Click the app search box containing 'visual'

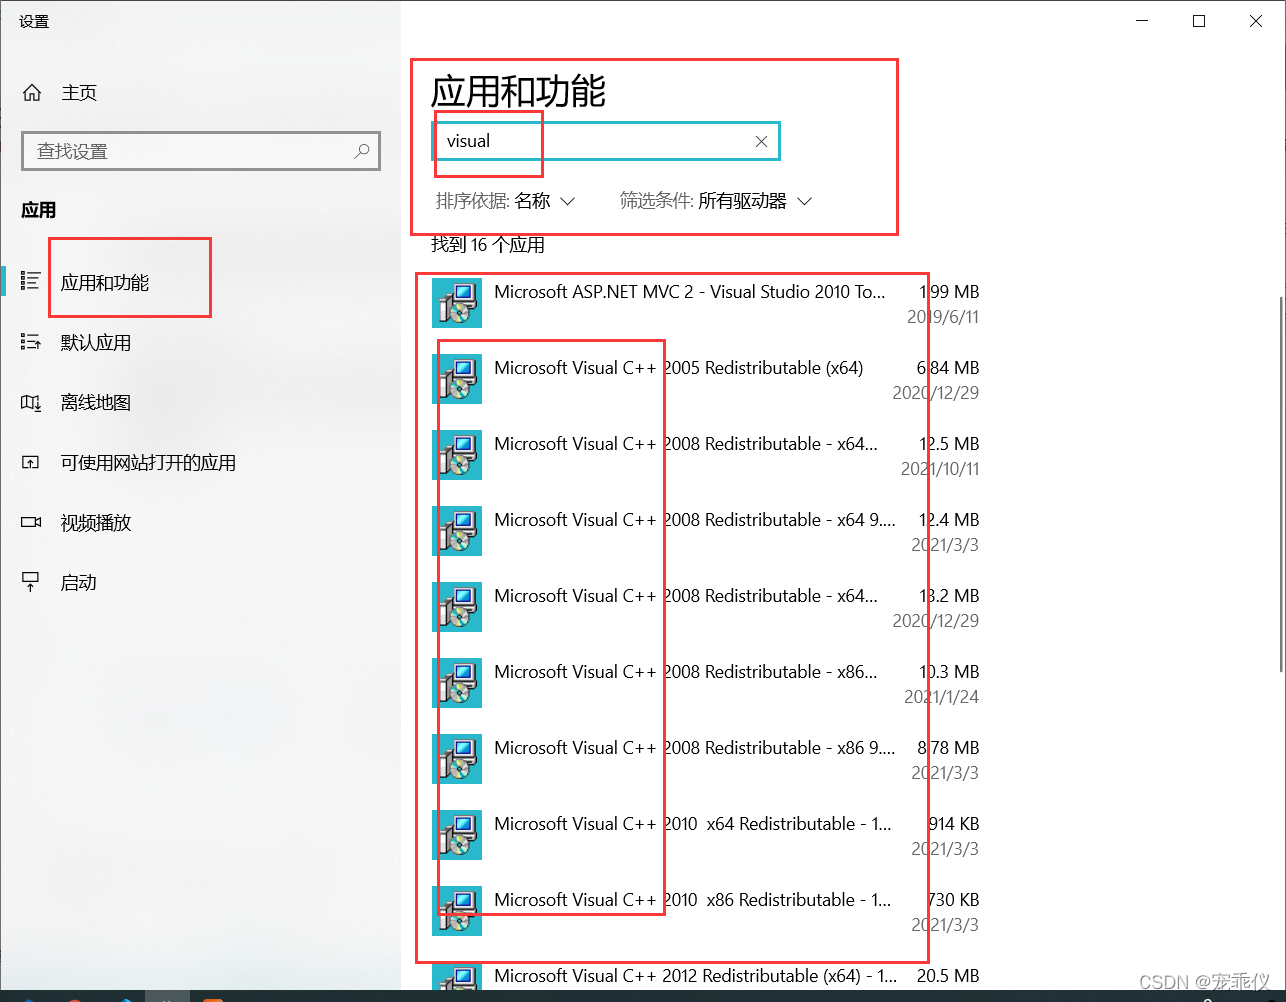(x=606, y=141)
